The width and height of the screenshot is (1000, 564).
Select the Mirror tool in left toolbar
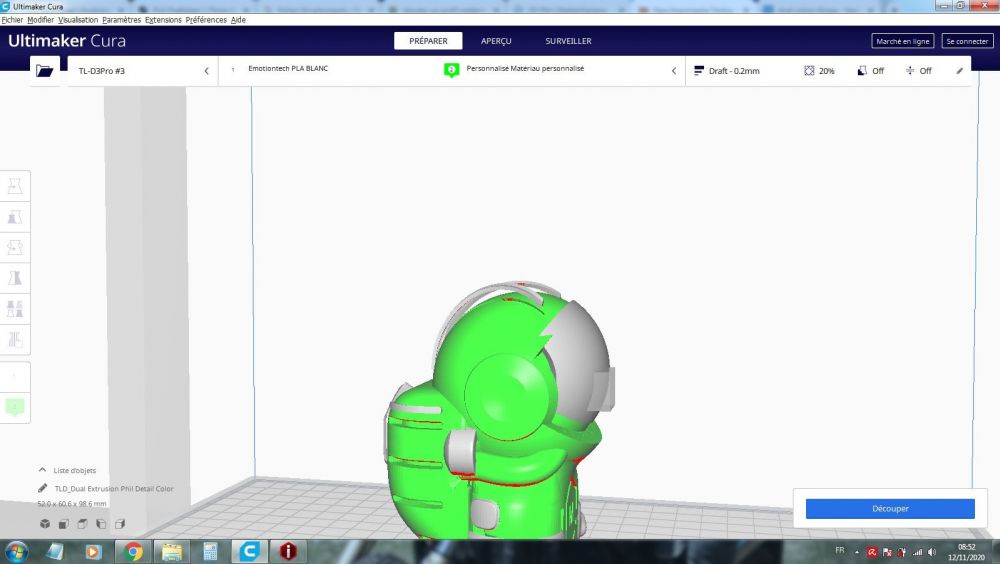[15, 278]
